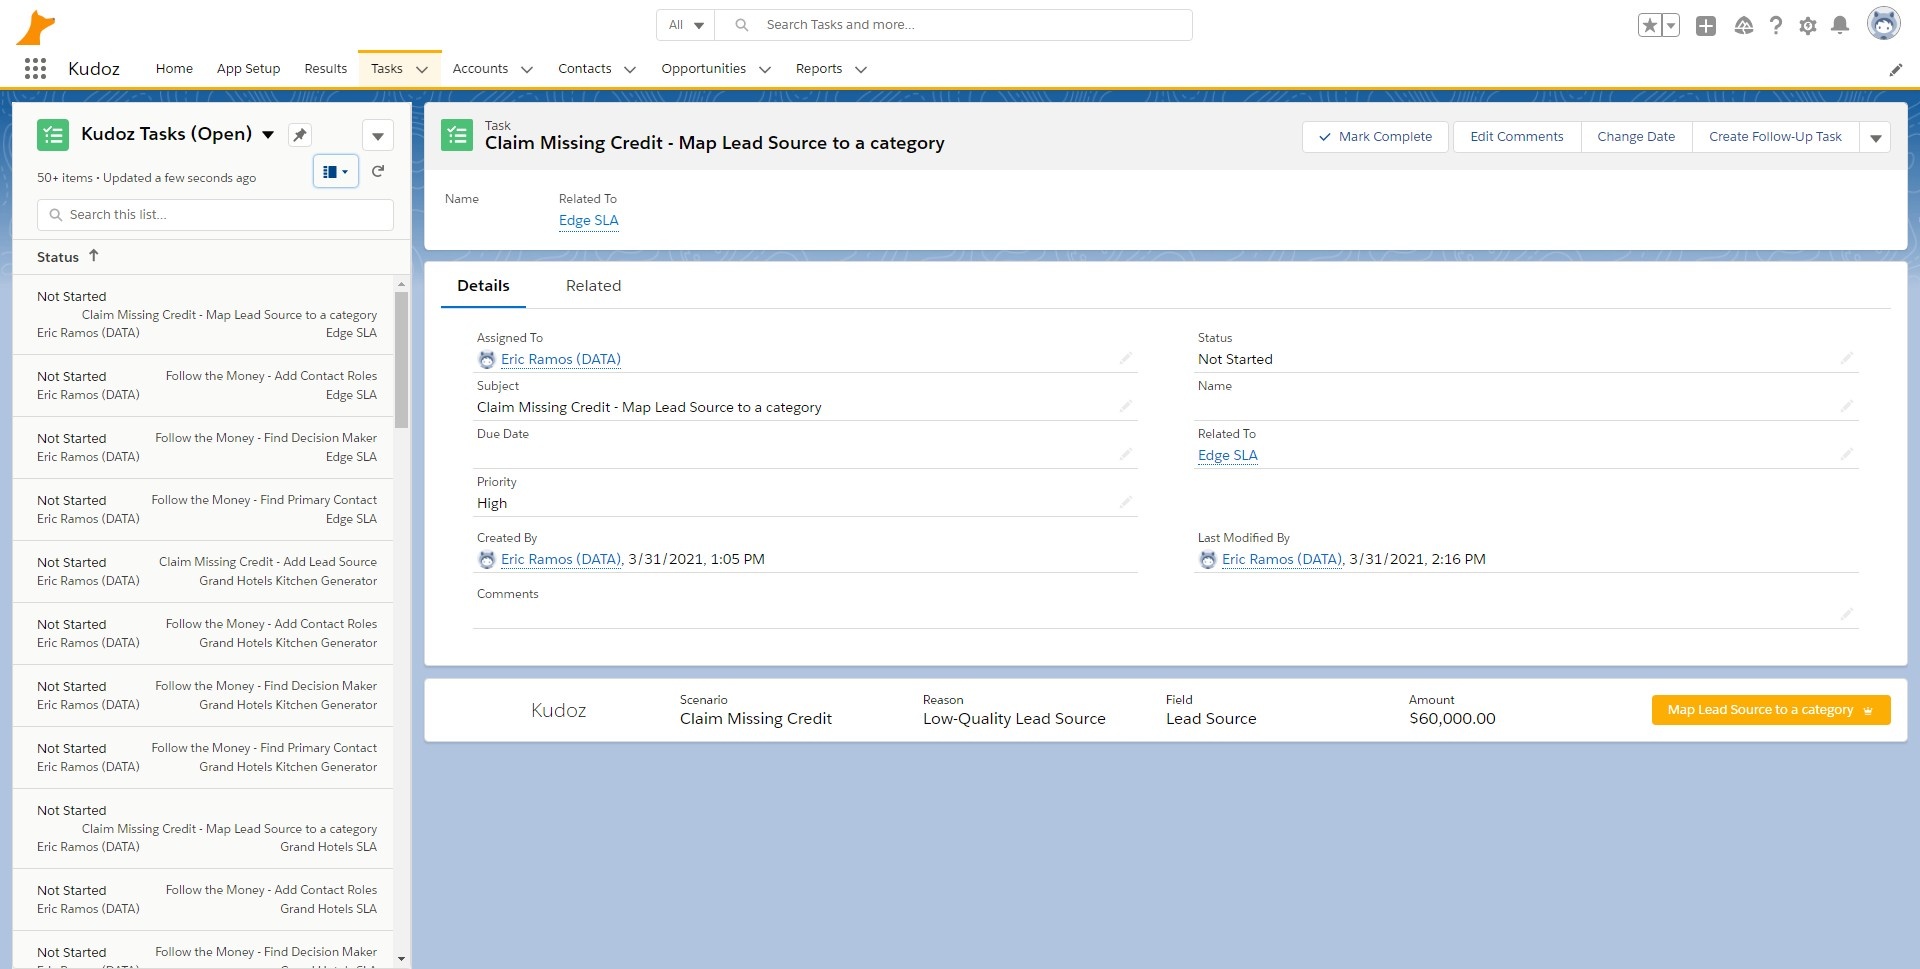Select Find Decision Maker task for Edge SLA
This screenshot has width=1920, height=969.
[x=203, y=448]
